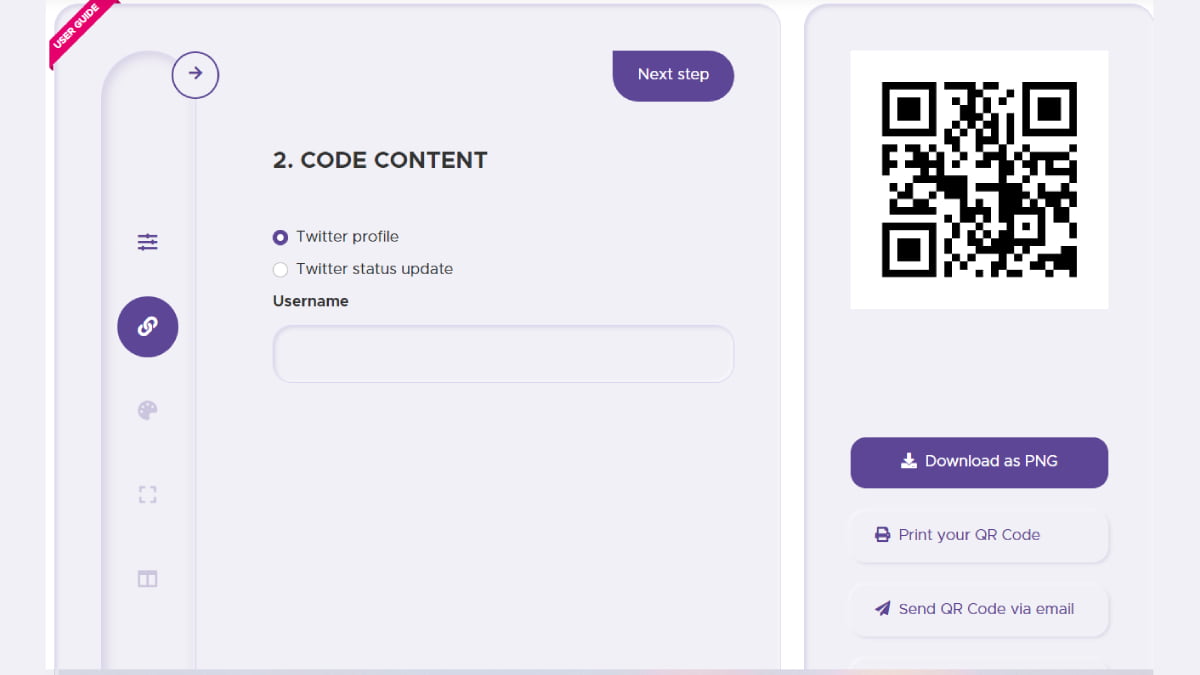This screenshot has width=1200, height=675.
Task: Click the Next step button
Action: click(672, 75)
